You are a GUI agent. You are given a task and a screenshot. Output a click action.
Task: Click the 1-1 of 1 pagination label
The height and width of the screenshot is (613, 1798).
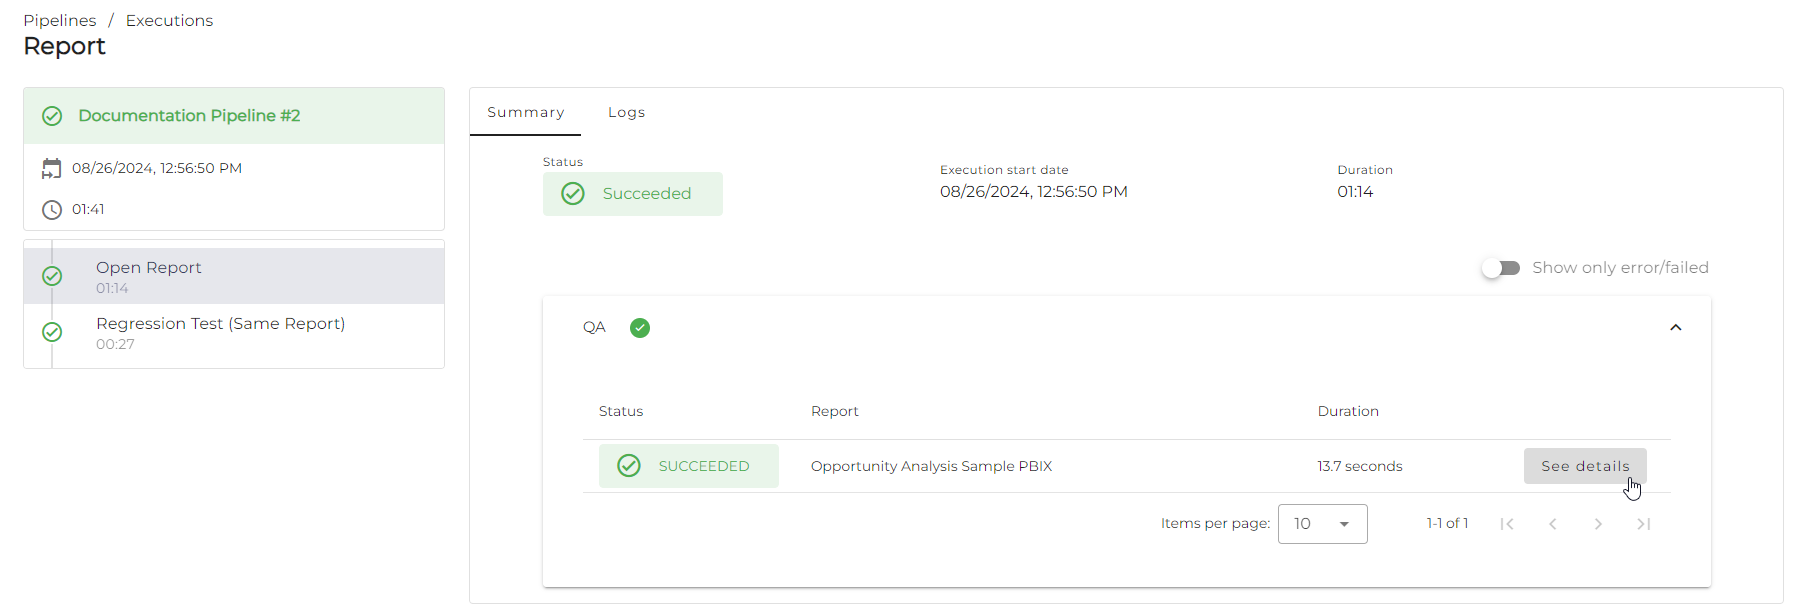point(1447,524)
